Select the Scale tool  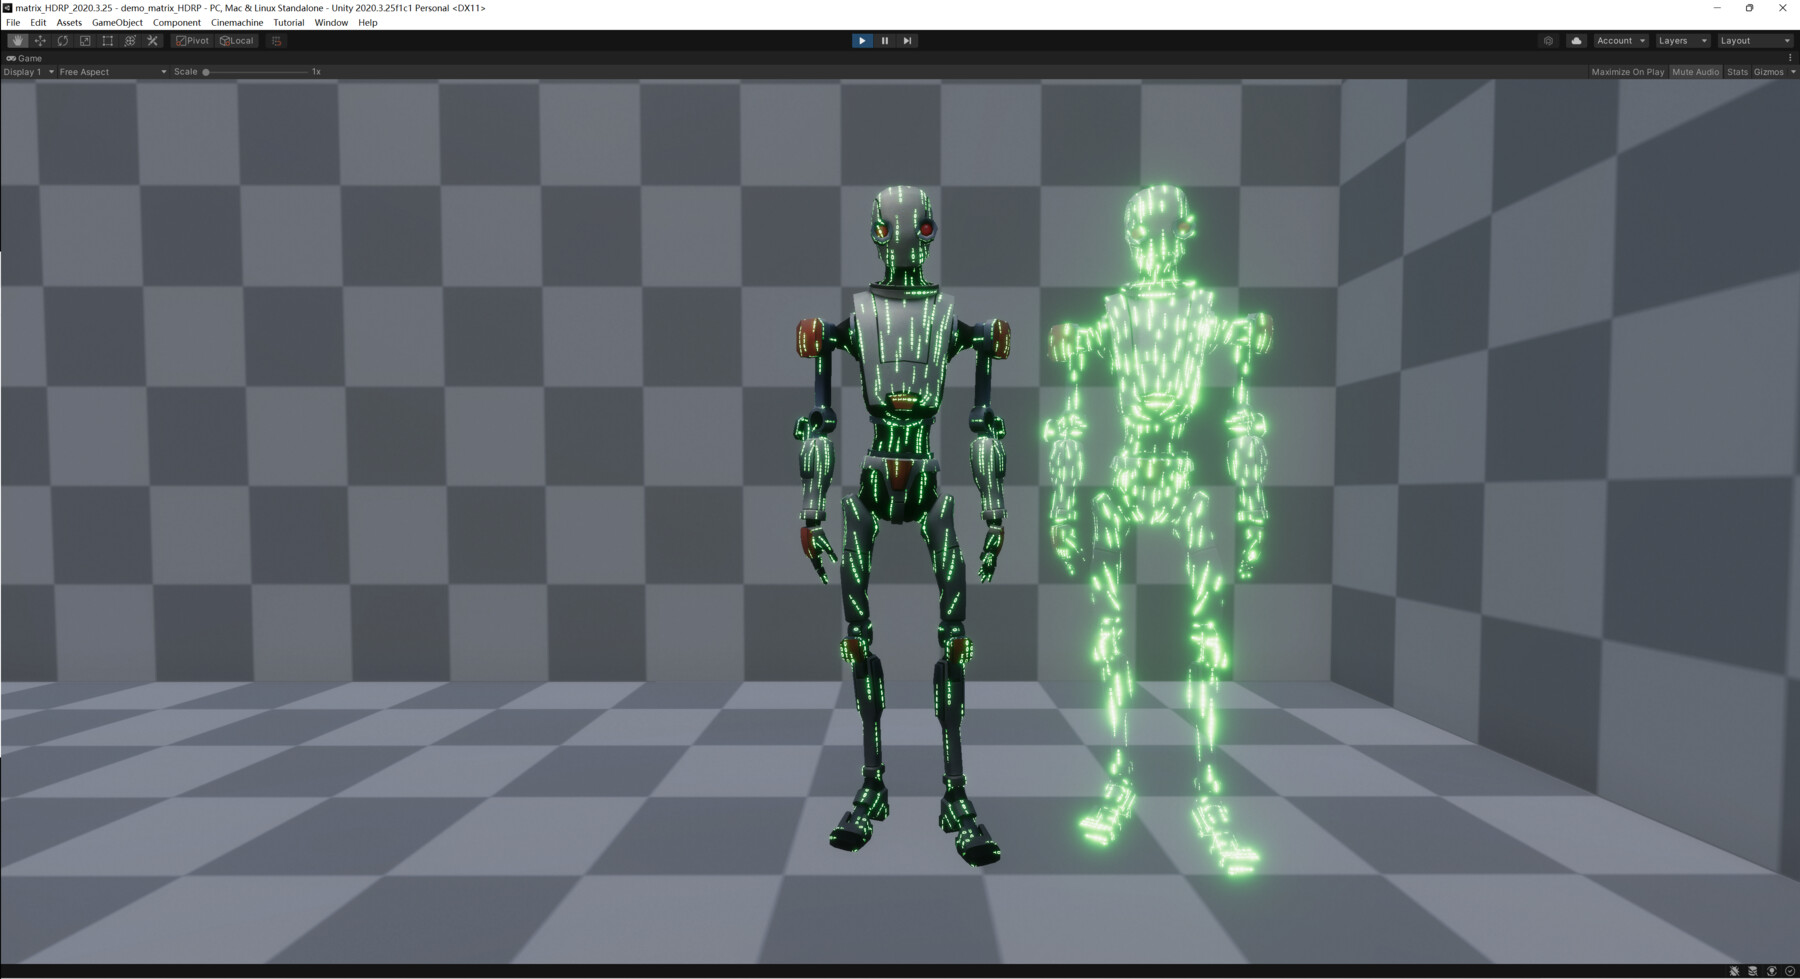pos(85,40)
